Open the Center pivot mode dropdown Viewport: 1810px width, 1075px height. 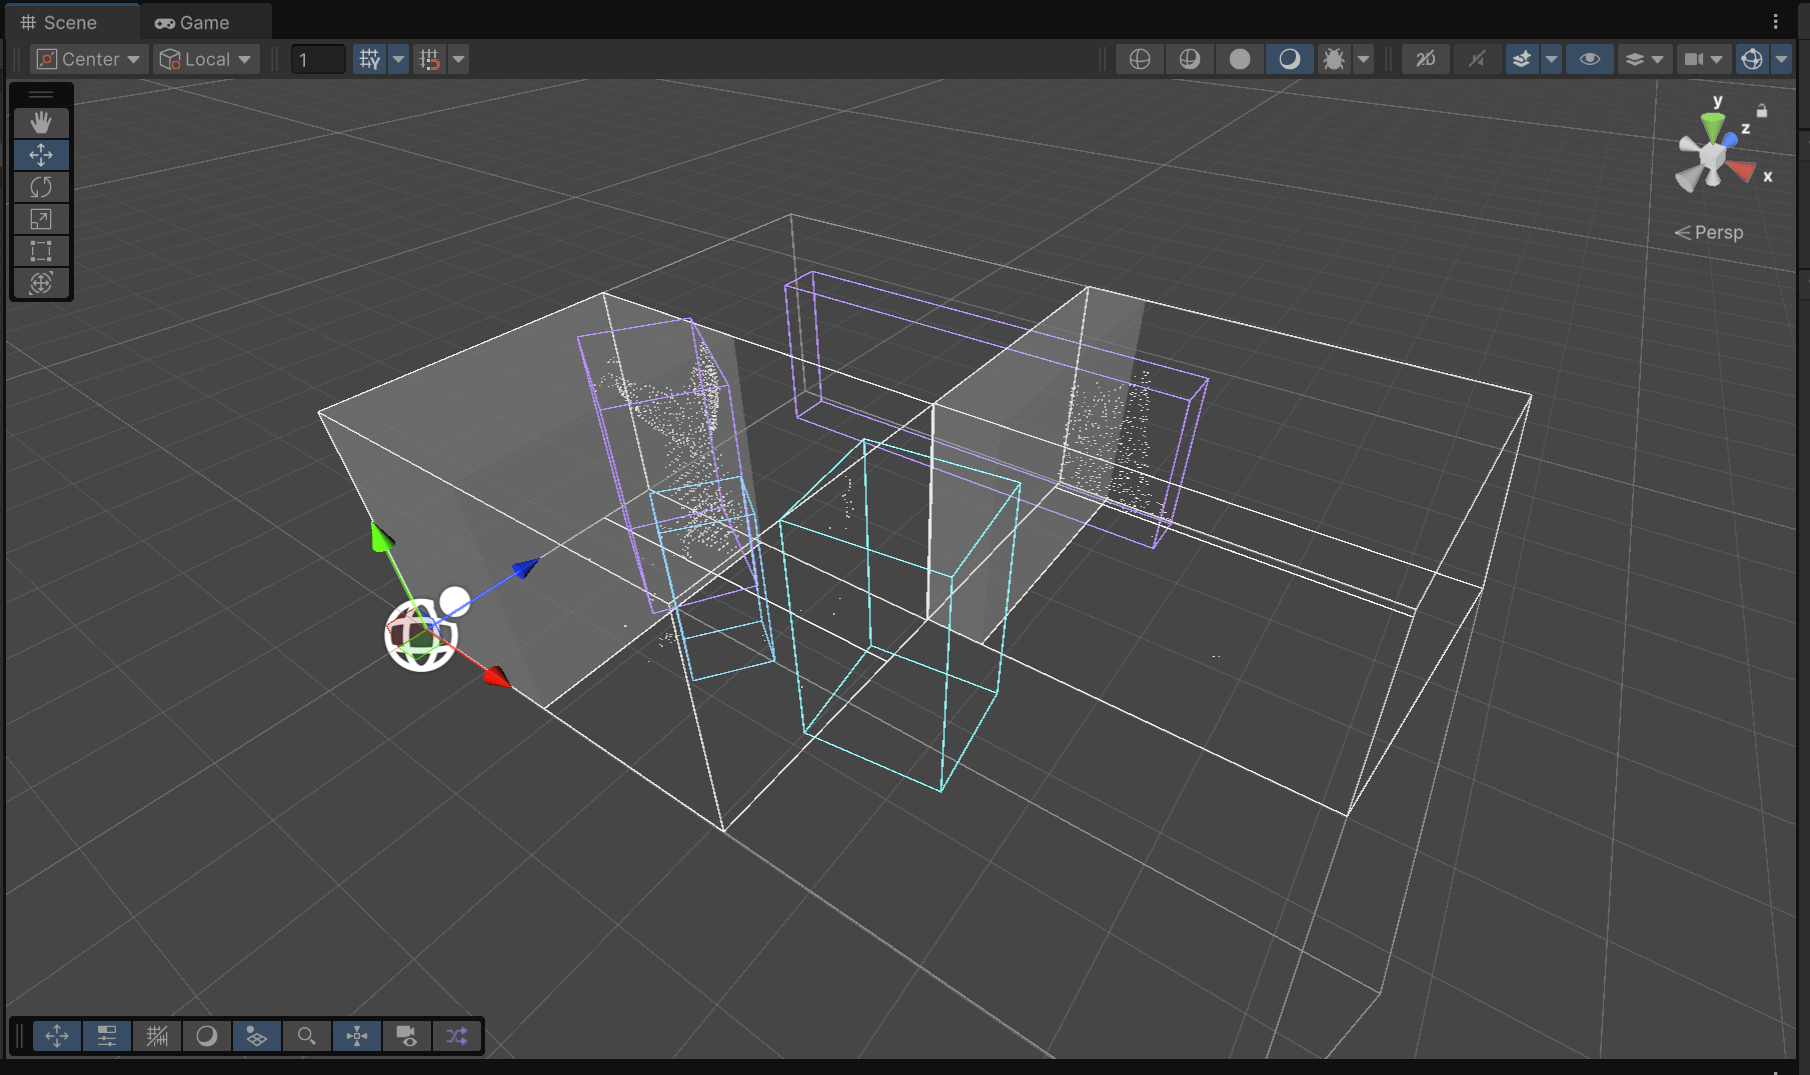[89, 59]
